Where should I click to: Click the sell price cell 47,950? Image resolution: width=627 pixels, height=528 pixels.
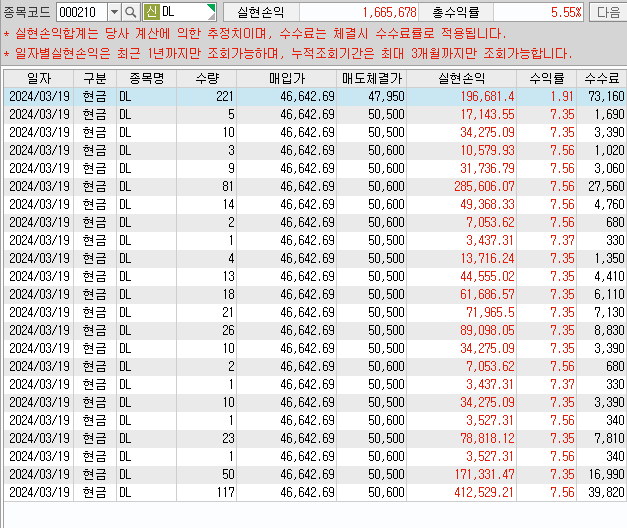[x=371, y=96]
